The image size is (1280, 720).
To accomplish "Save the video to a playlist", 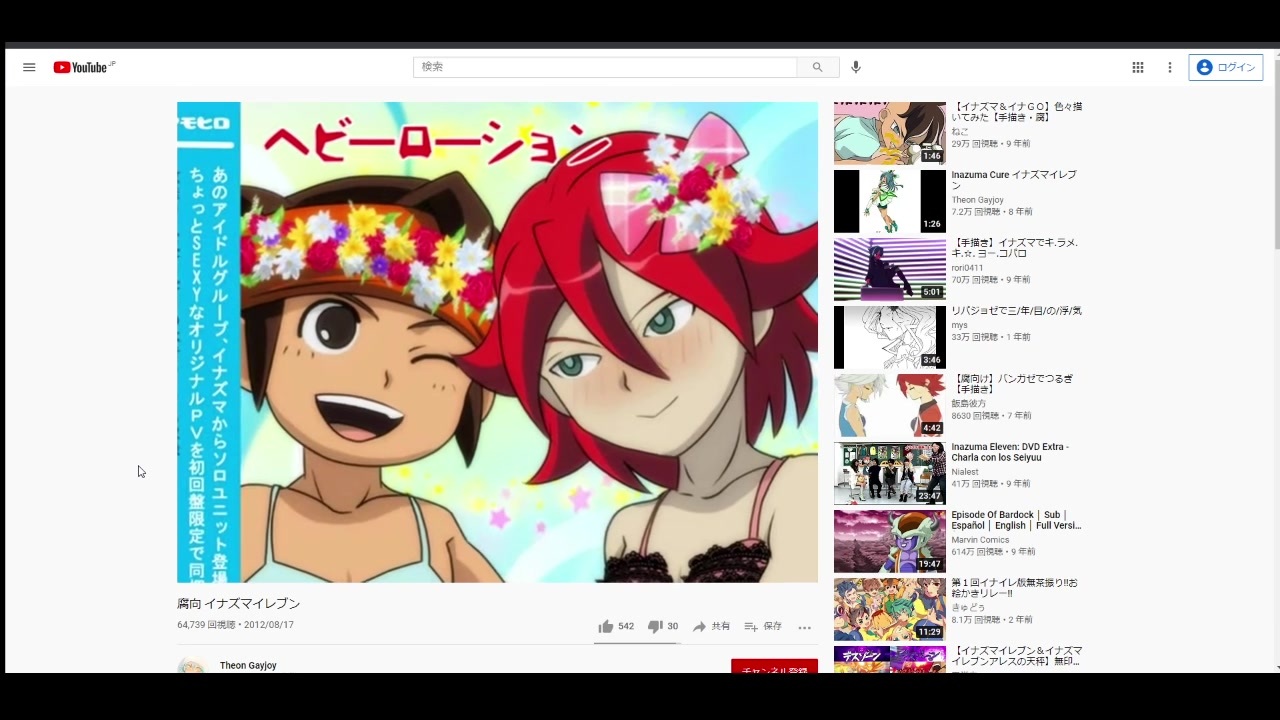I will tap(763, 626).
